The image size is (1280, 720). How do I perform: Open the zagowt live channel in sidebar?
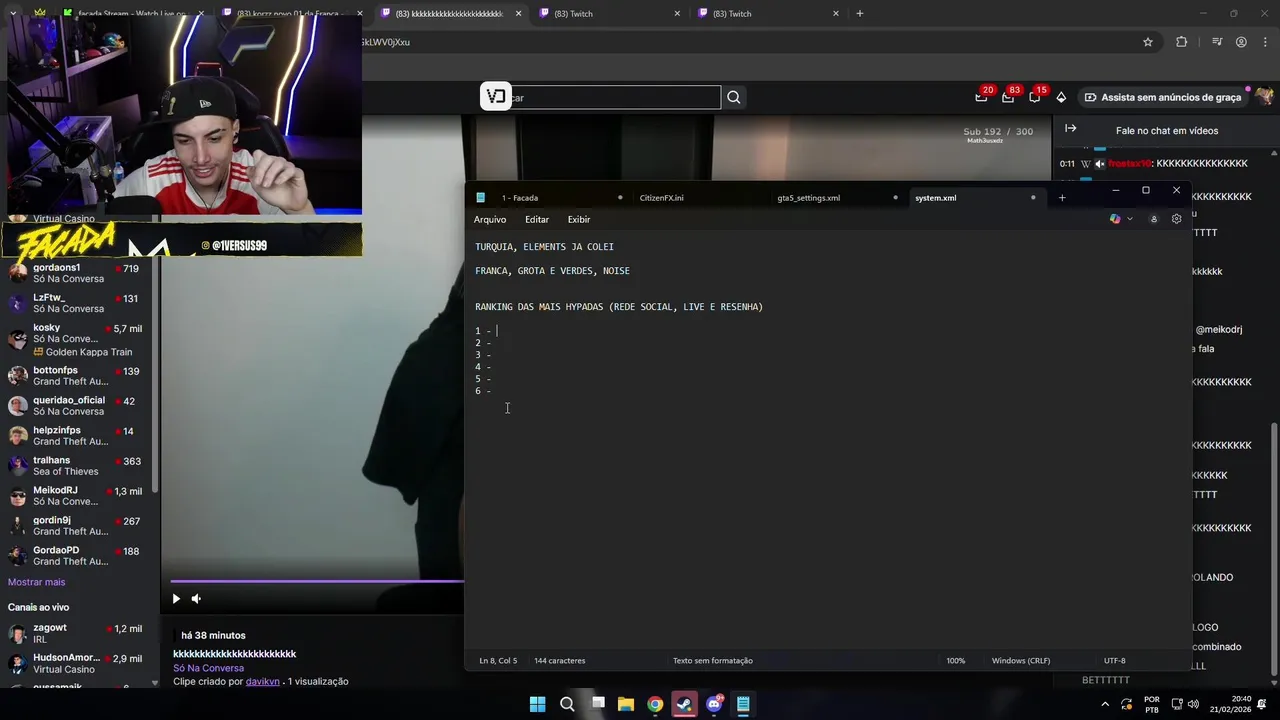(78, 633)
